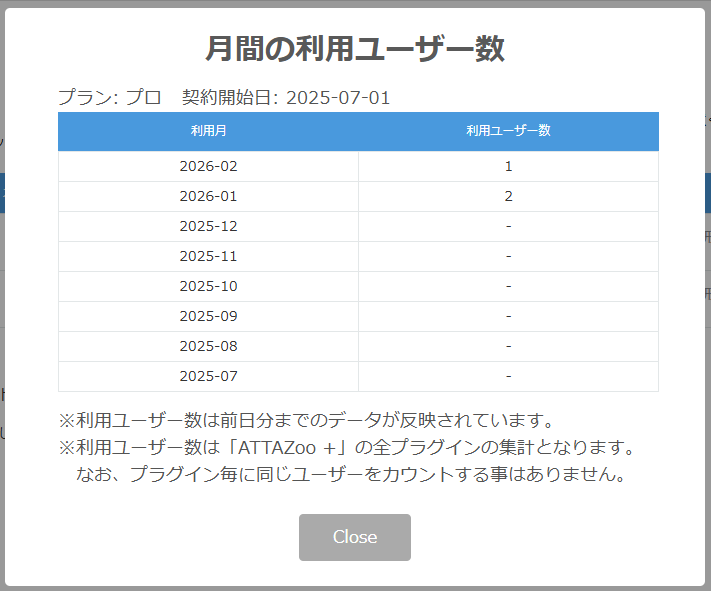Click user count value for 2026-01

508,196
